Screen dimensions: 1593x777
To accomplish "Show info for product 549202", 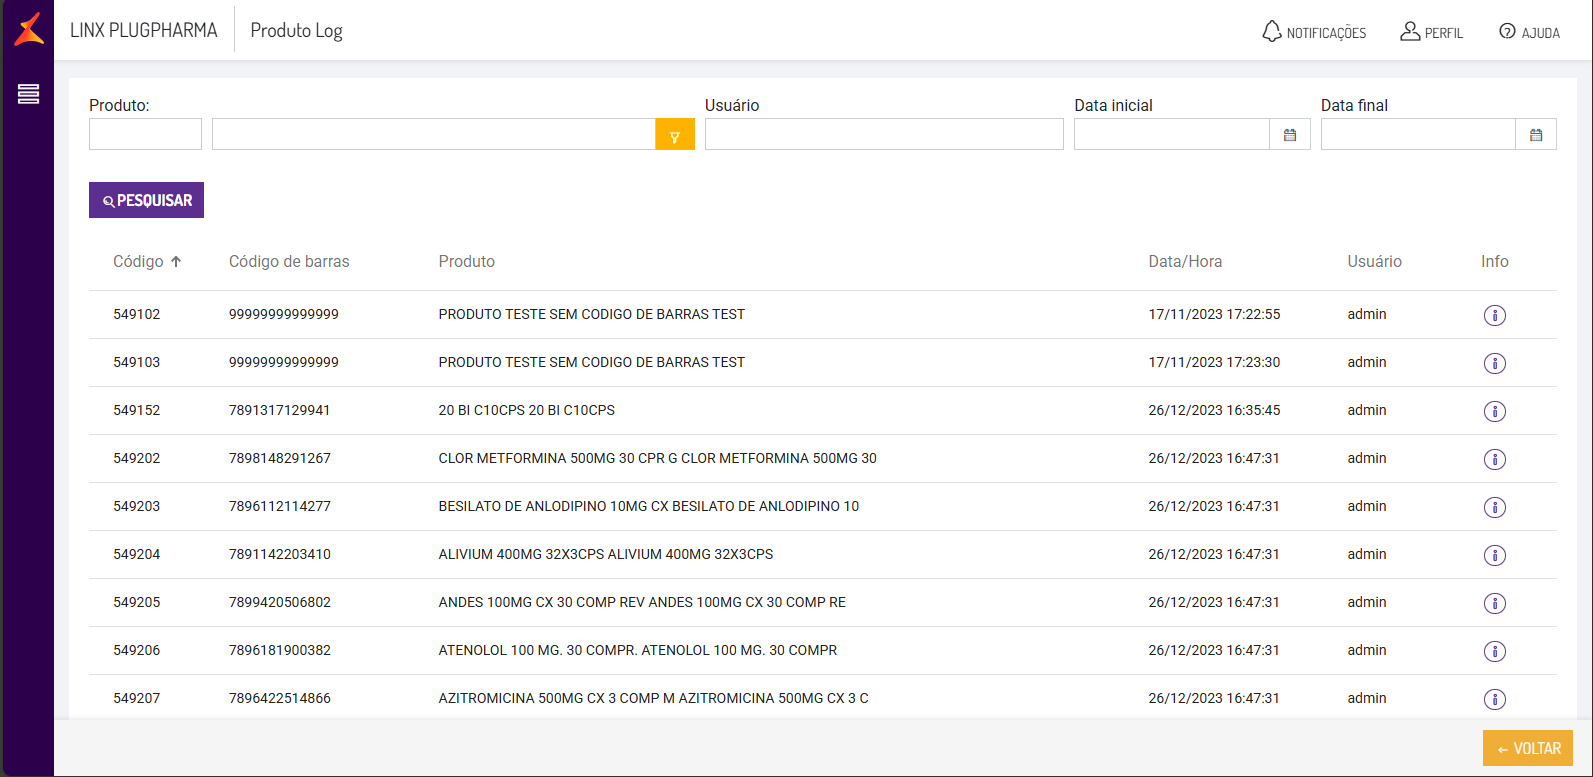I will pos(1495,459).
